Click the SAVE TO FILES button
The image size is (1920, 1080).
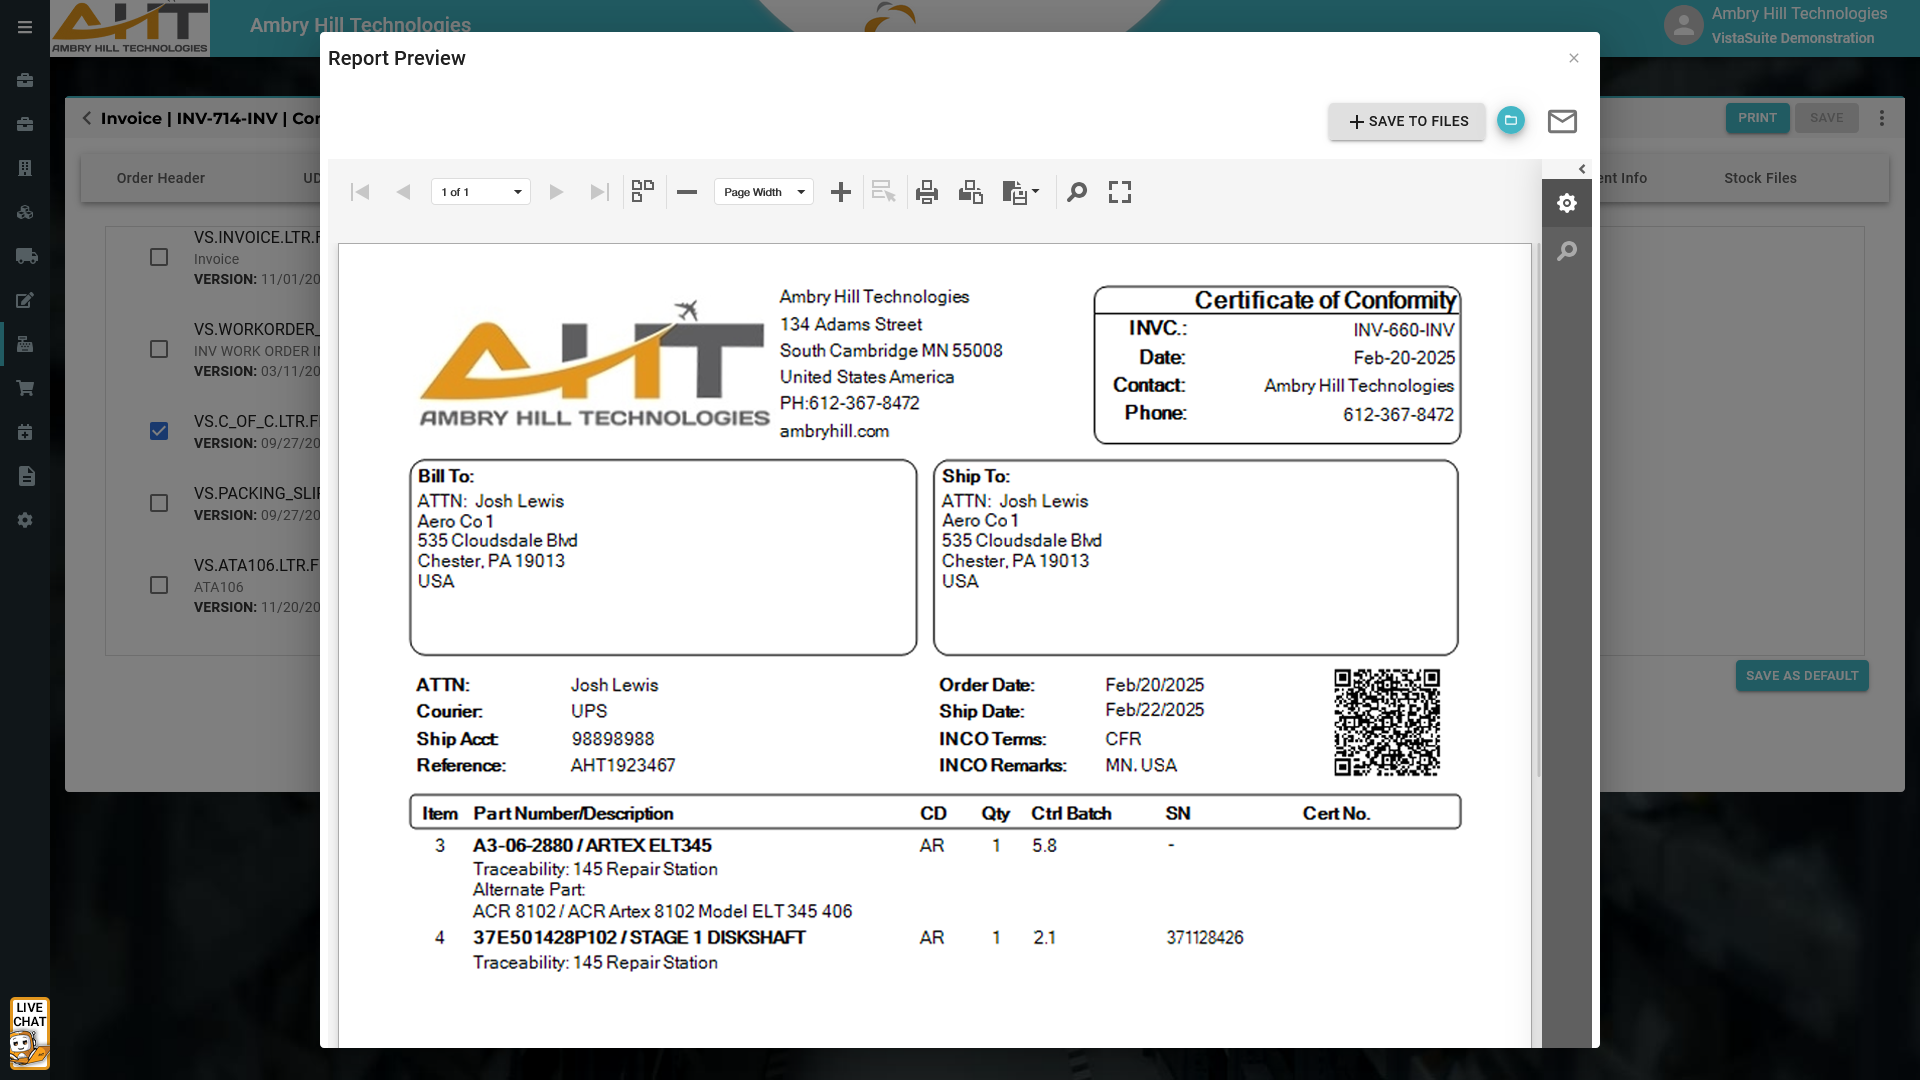click(1407, 121)
